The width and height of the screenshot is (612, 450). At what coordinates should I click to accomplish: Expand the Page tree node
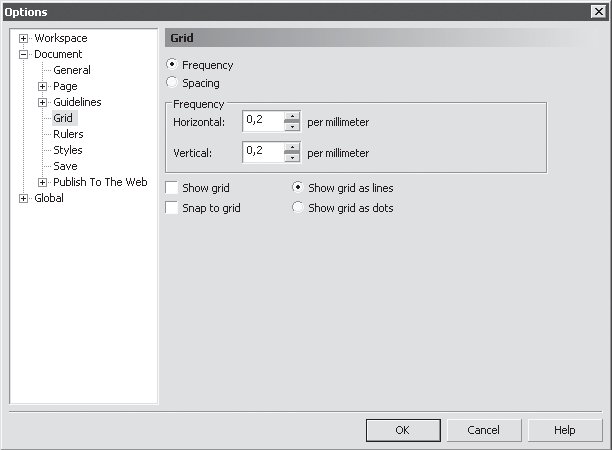pos(43,86)
